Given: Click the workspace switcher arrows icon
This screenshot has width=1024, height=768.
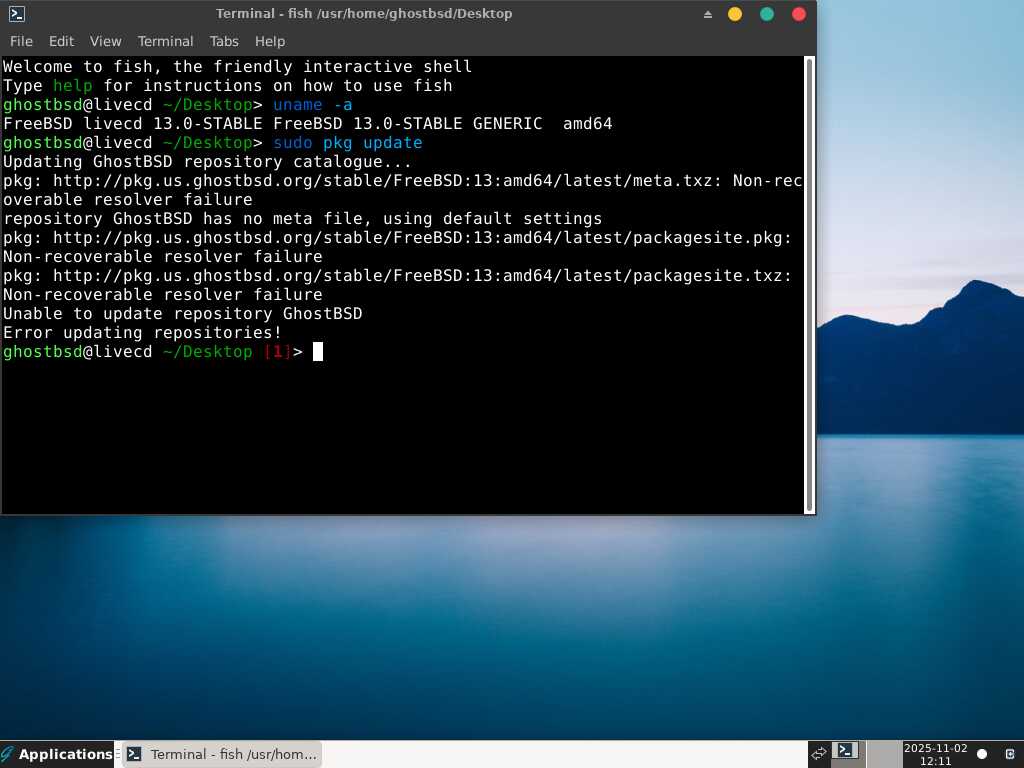Looking at the screenshot, I should click(819, 754).
